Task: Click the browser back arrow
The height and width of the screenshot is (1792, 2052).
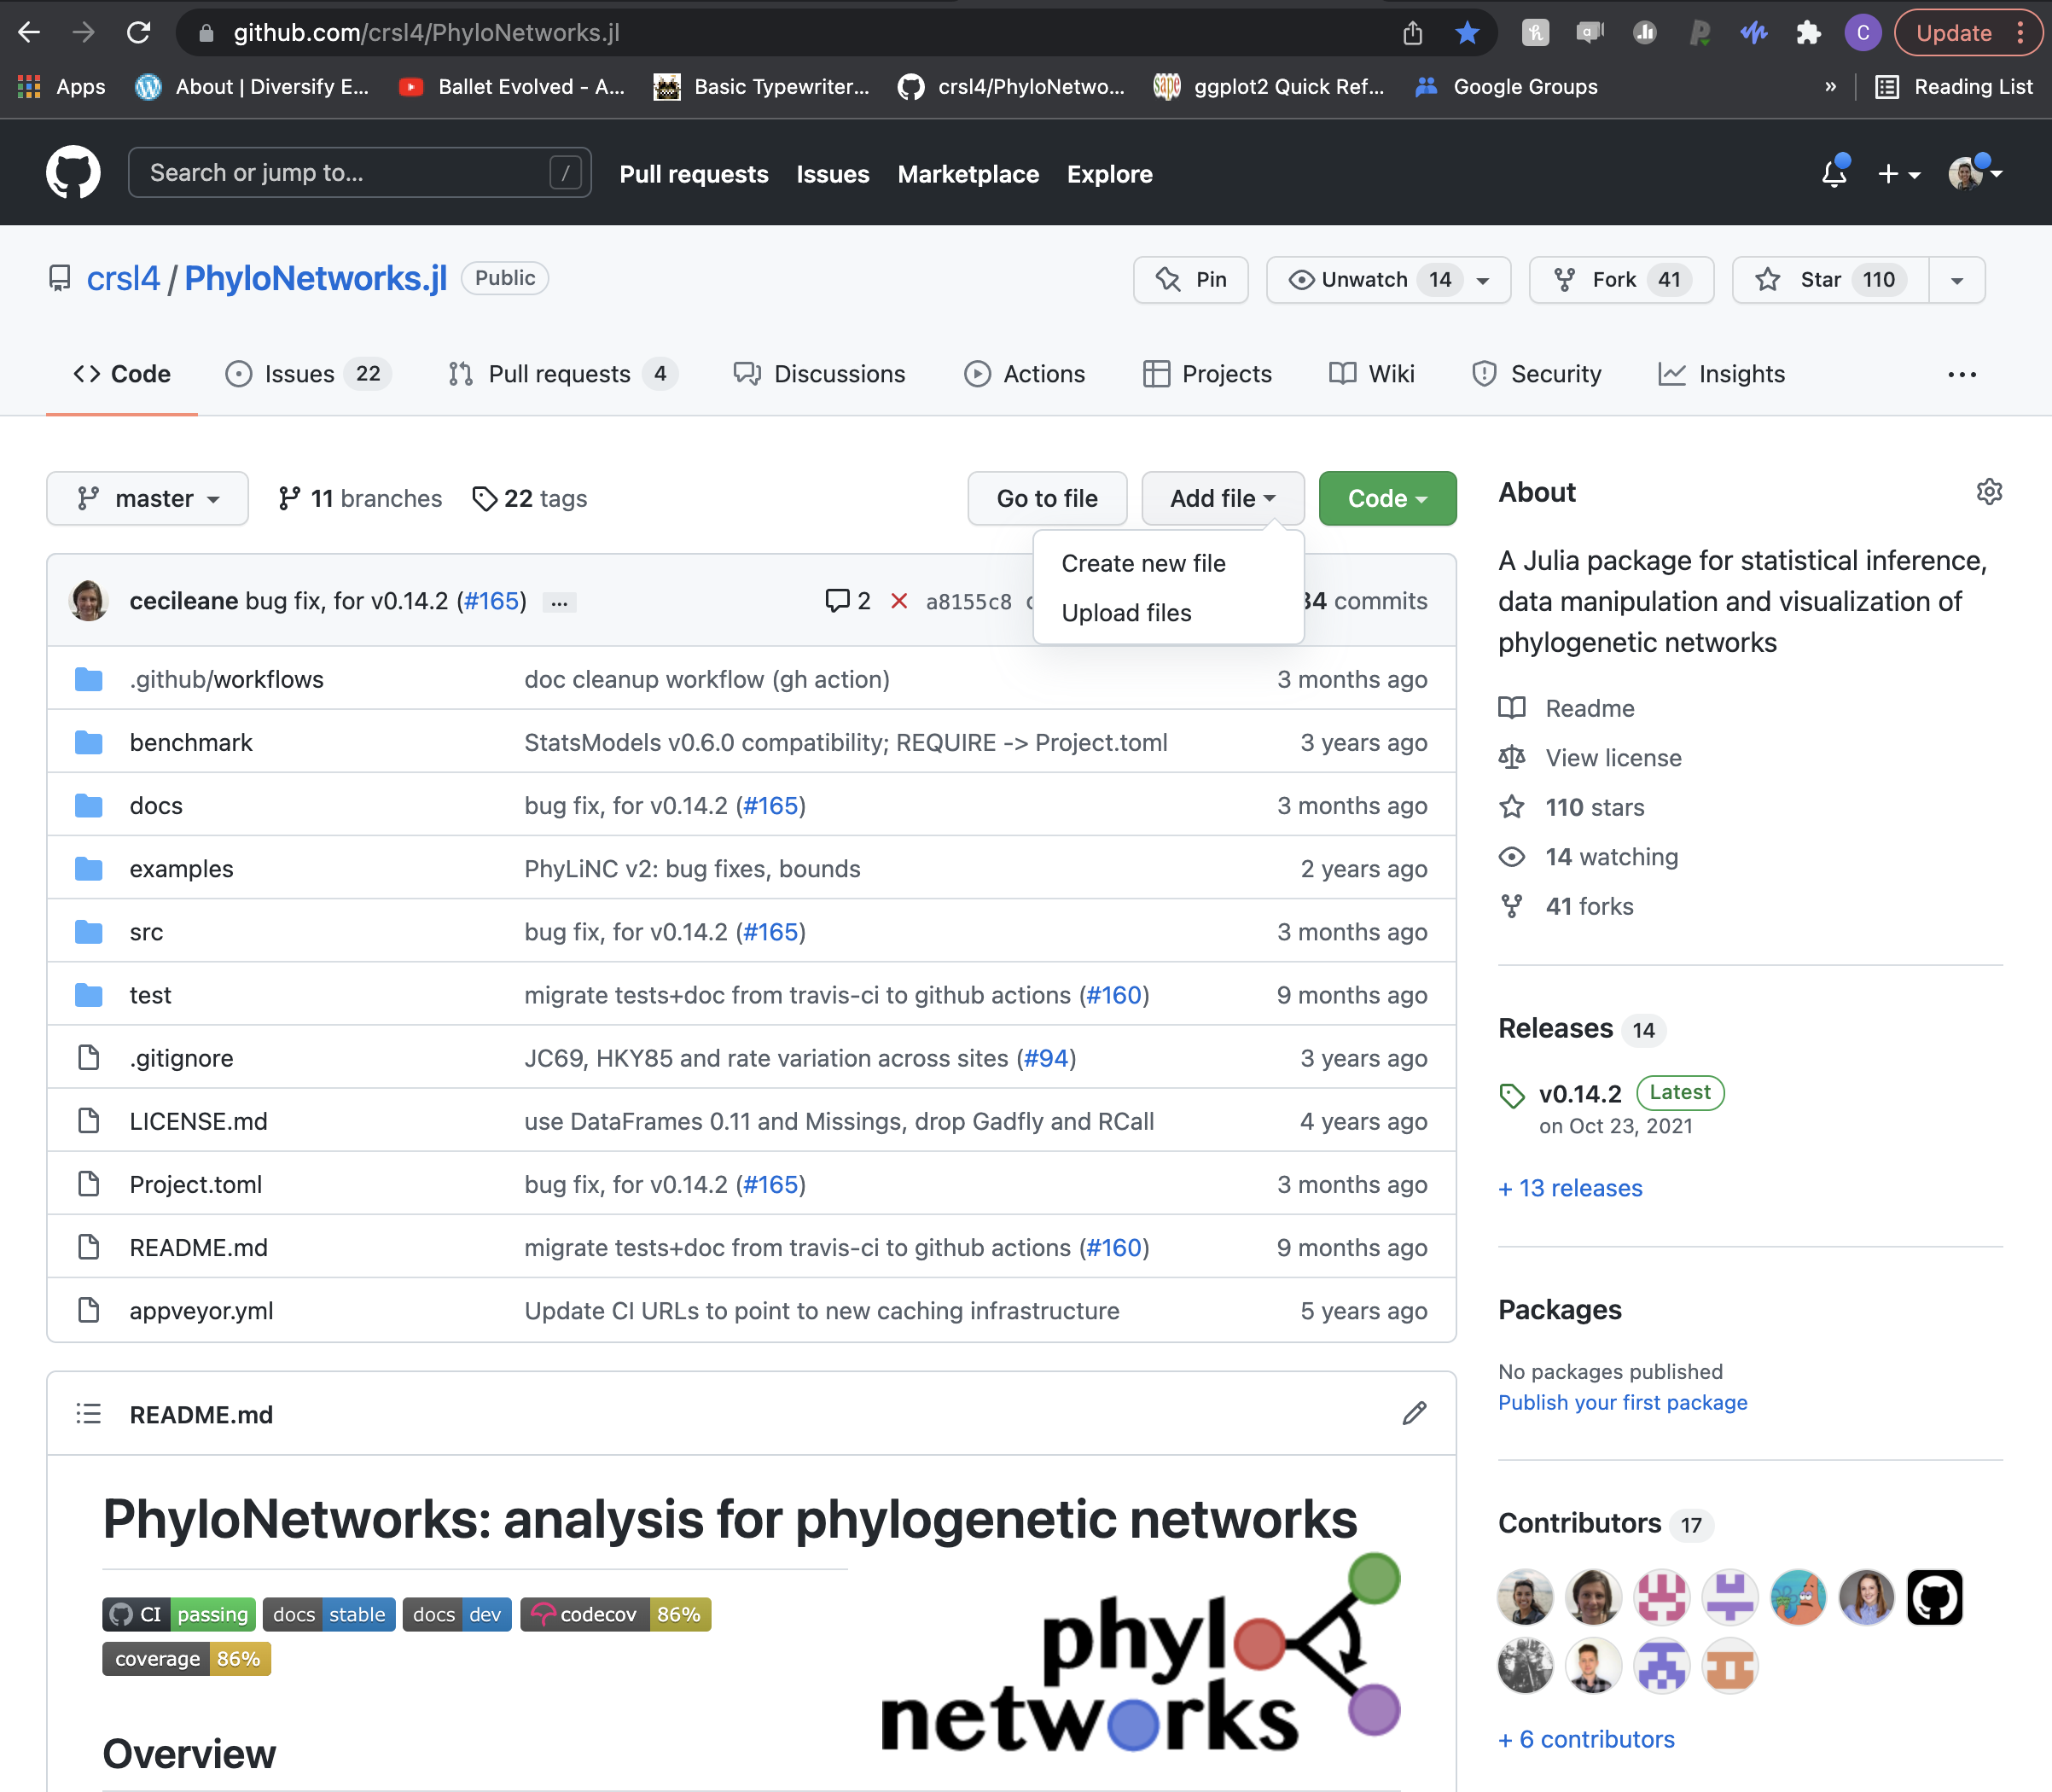Action: 29,33
